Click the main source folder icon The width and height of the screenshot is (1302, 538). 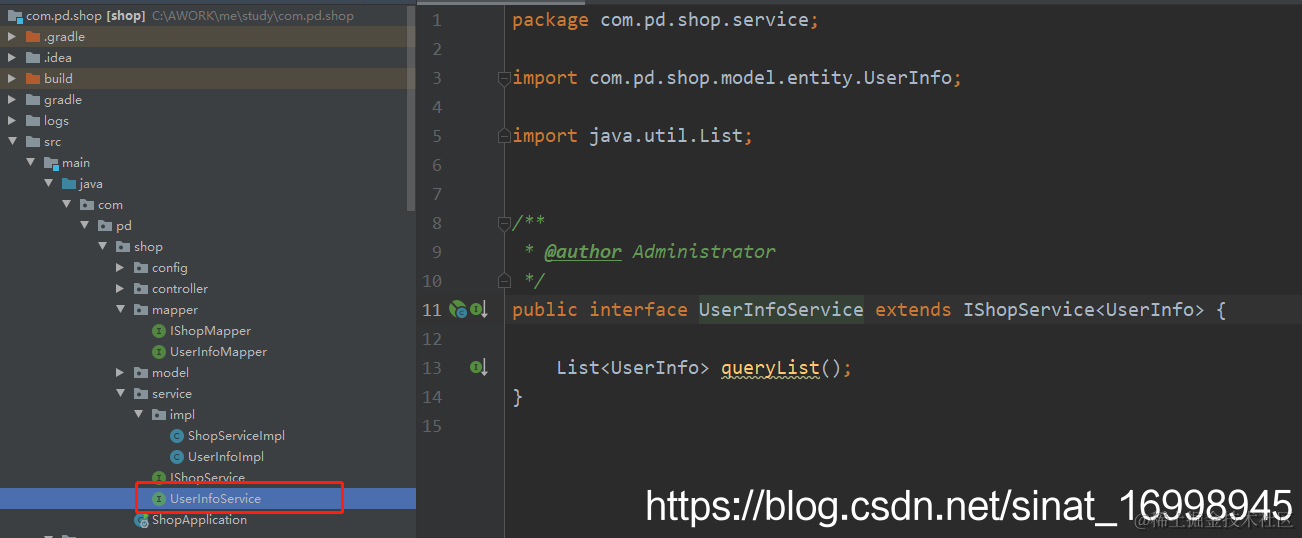point(51,163)
